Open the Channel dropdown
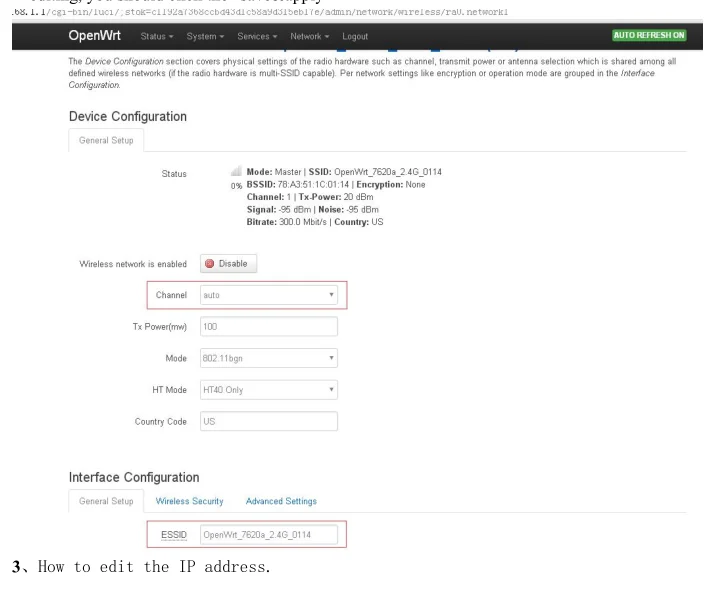This screenshot has height=592, width=711. [x=269, y=295]
